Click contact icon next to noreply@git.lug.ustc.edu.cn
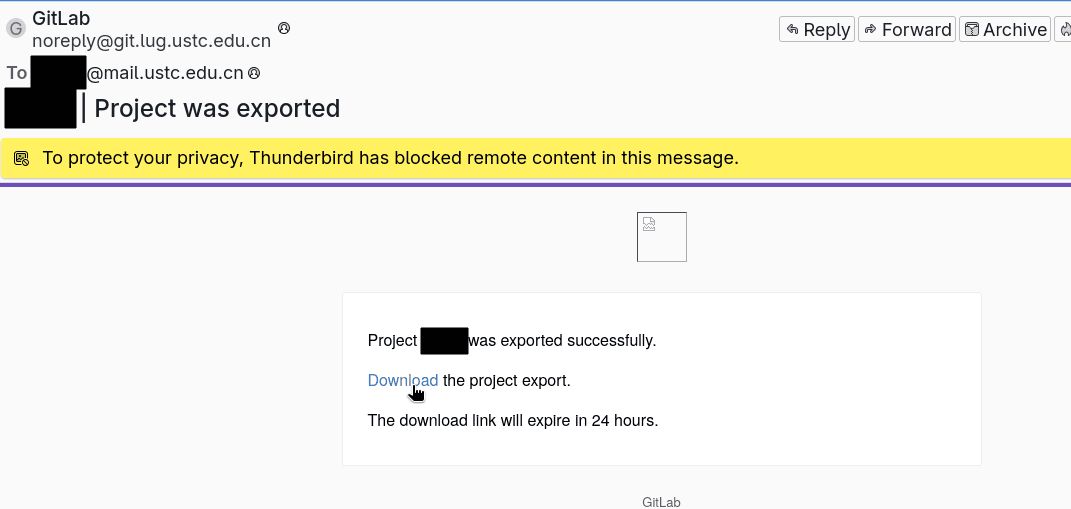This screenshot has height=509, width=1071. pyautogui.click(x=284, y=28)
